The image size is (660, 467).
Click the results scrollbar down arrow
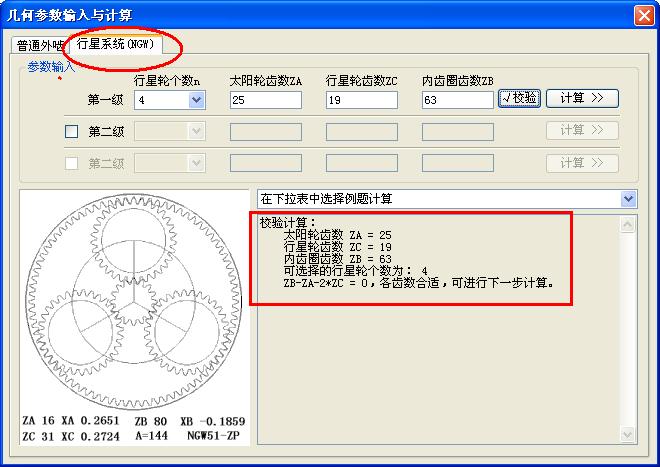627,434
